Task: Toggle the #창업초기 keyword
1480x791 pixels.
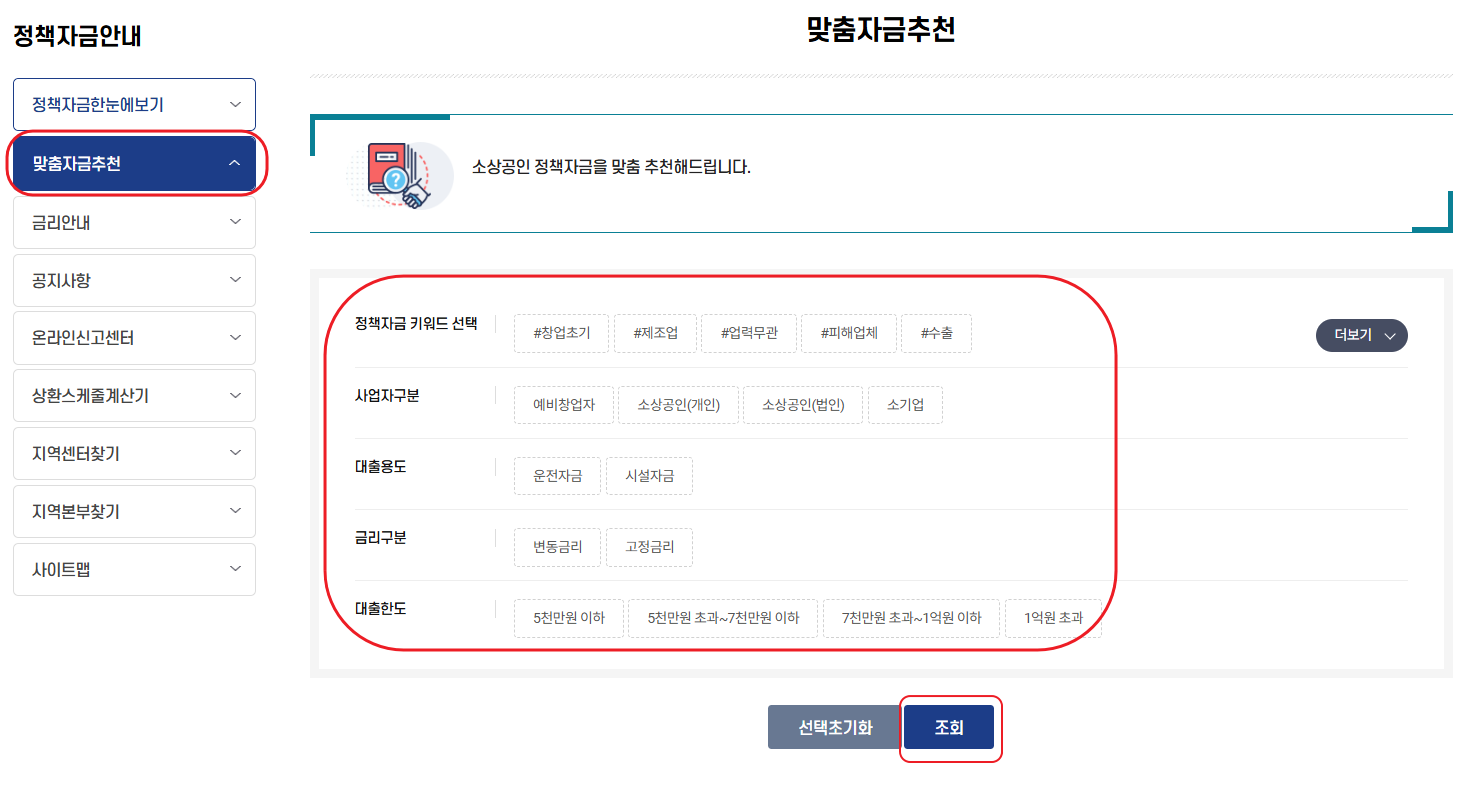Action: [562, 333]
